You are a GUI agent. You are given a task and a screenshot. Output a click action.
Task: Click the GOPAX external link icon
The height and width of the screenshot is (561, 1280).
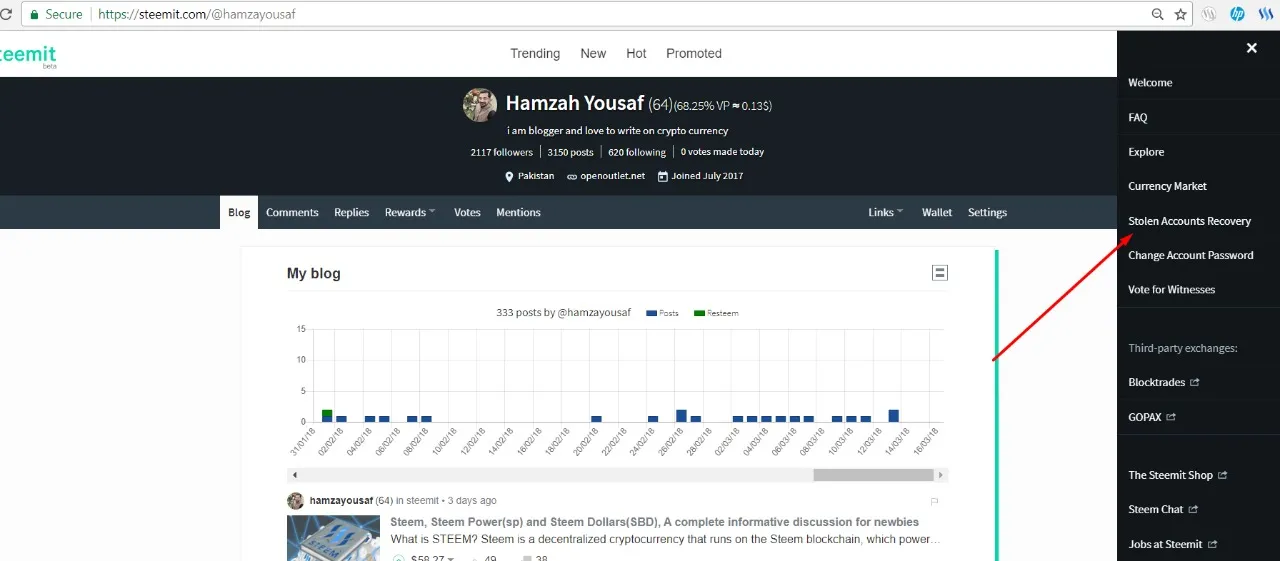click(x=1171, y=417)
